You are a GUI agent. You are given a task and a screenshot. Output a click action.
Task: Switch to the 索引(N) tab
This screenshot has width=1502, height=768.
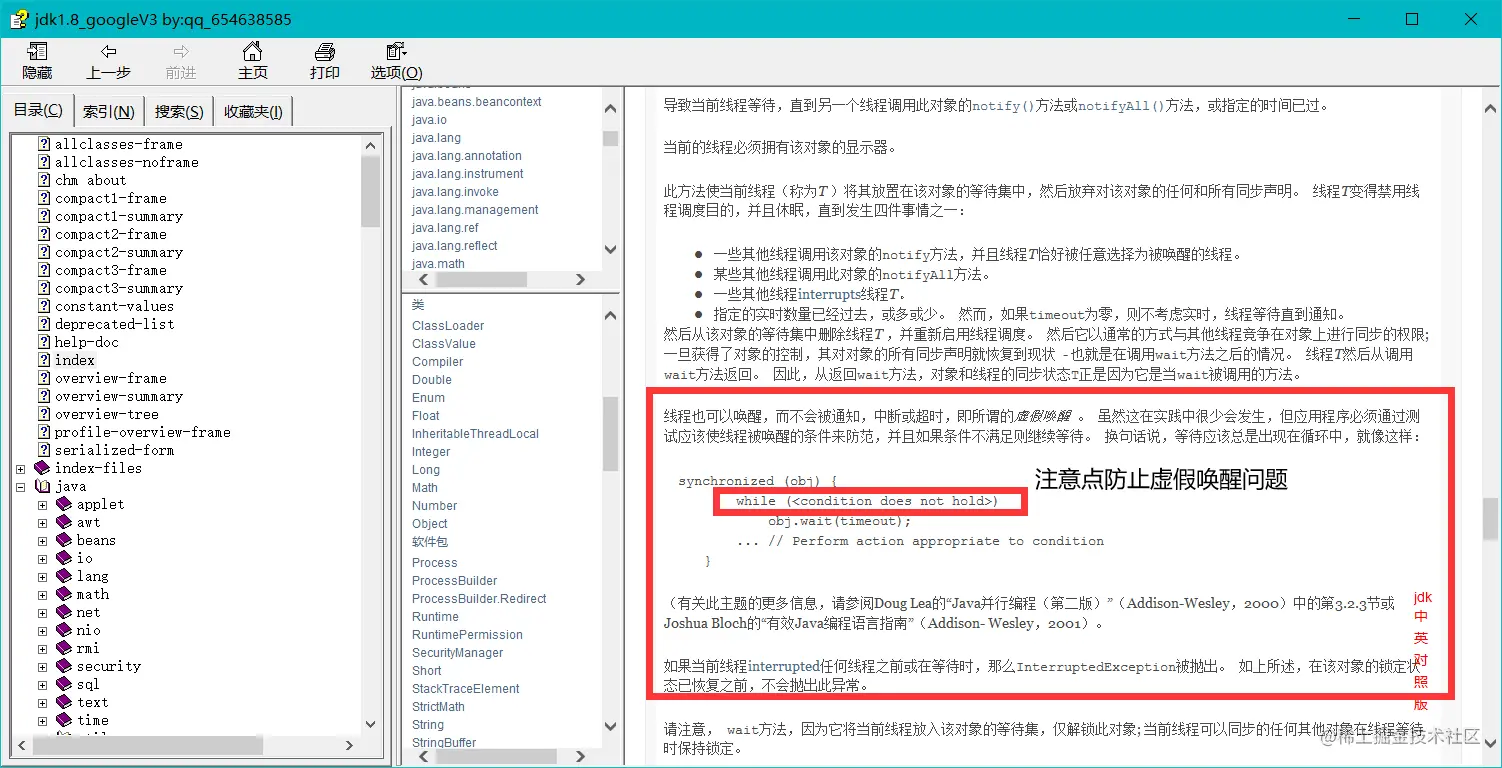pyautogui.click(x=109, y=112)
